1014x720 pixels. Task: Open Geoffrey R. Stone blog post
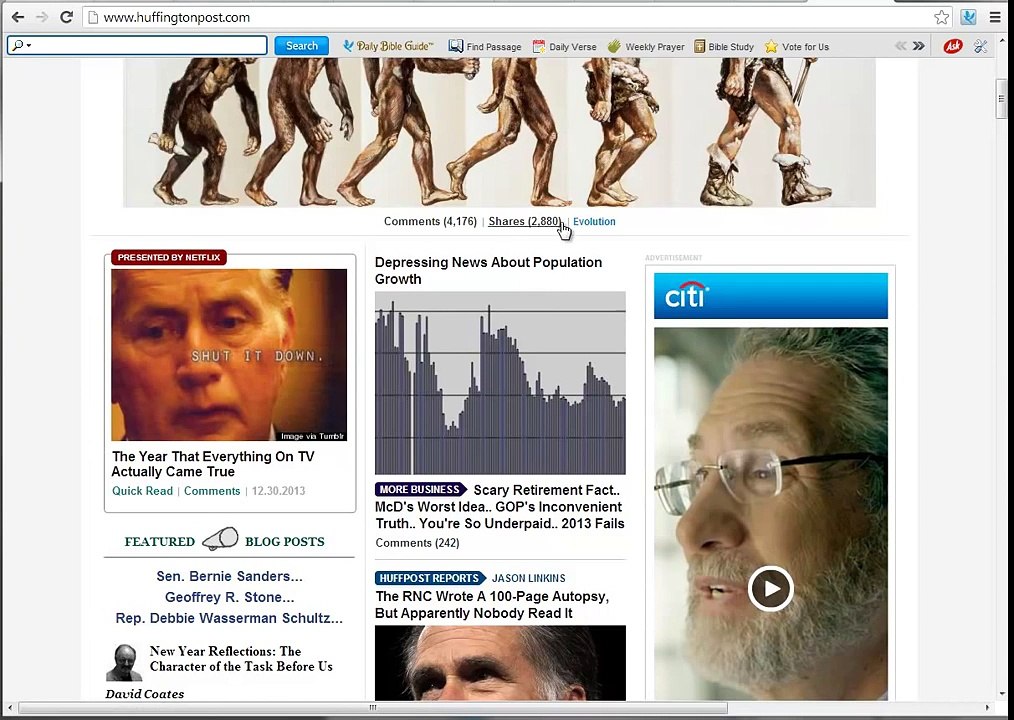click(229, 597)
